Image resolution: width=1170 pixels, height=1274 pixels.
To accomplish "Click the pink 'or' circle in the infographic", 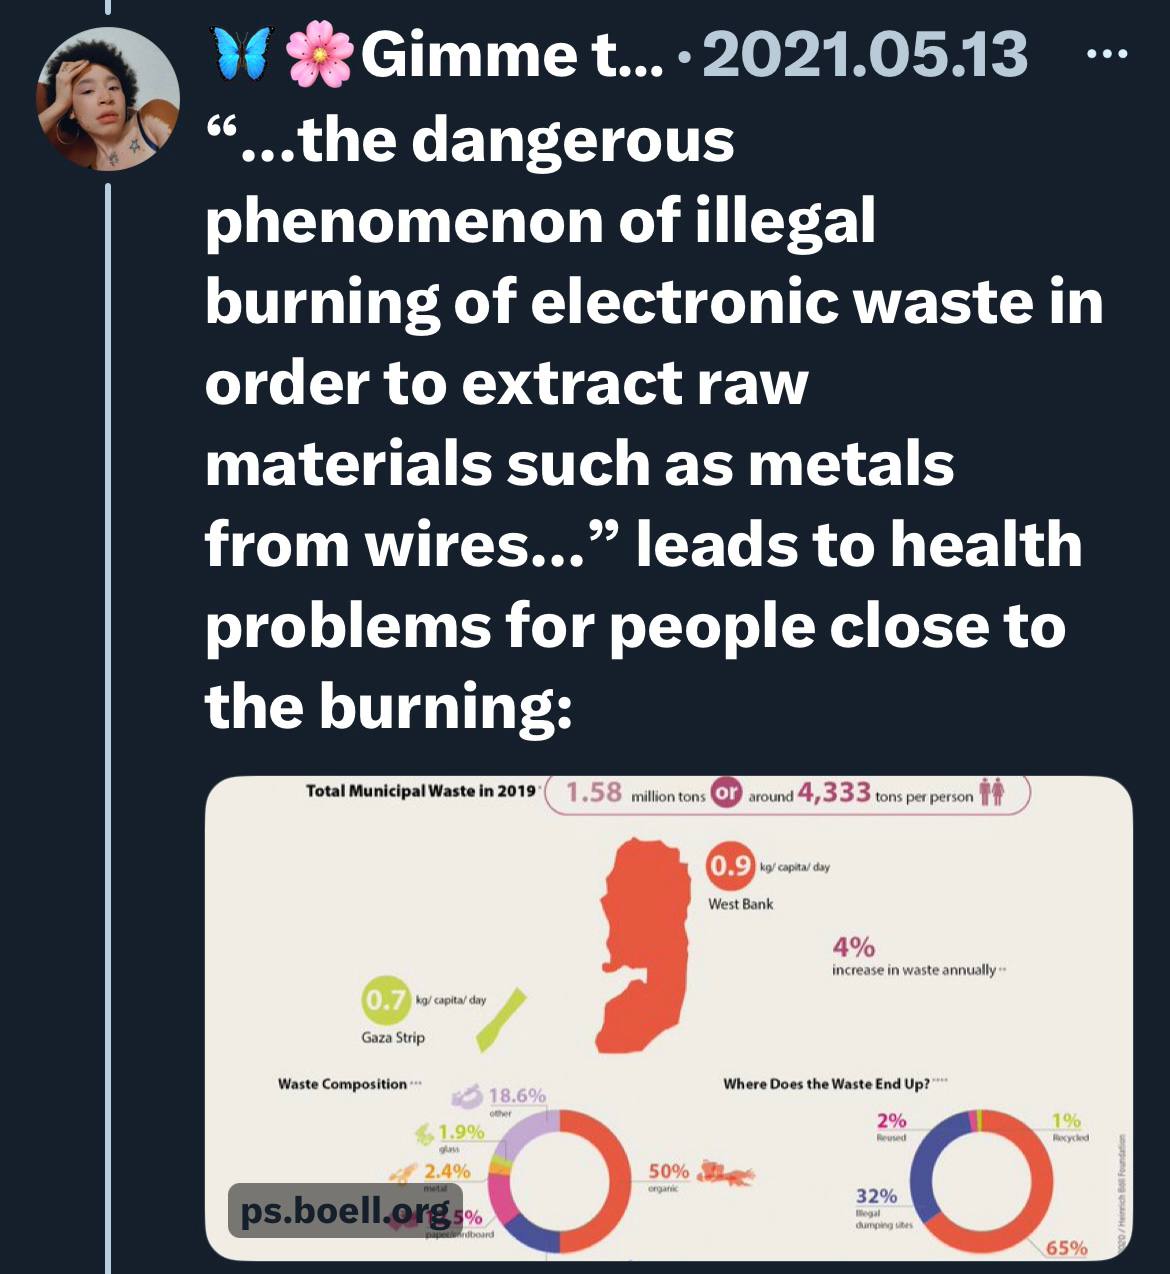I will 725,794.
